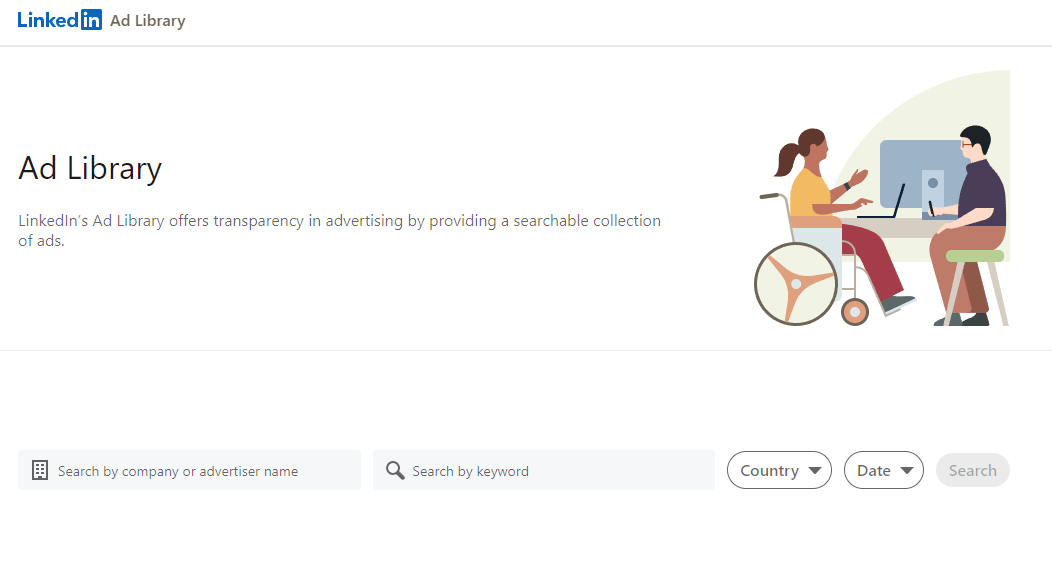The image size is (1052, 583).
Task: Click the Search button
Action: [x=972, y=470]
